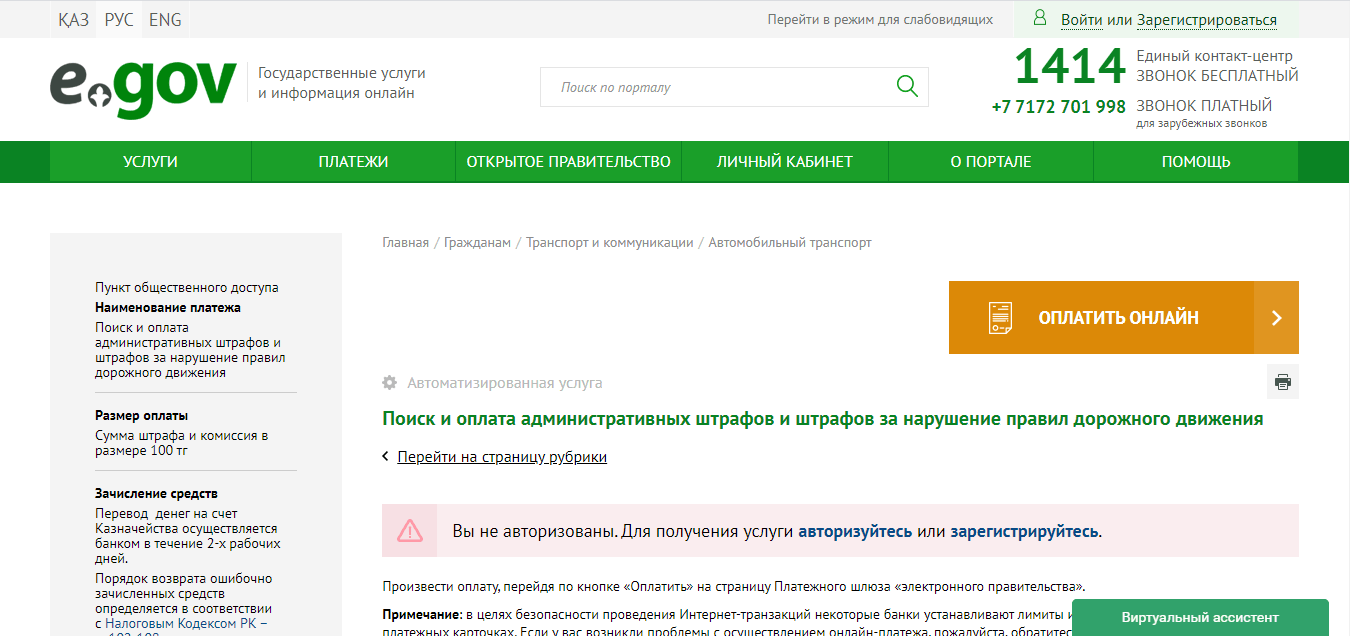Click the Транспорт и коммуникации breadcrumb
Image resolution: width=1350 pixels, height=636 pixels.
(609, 243)
